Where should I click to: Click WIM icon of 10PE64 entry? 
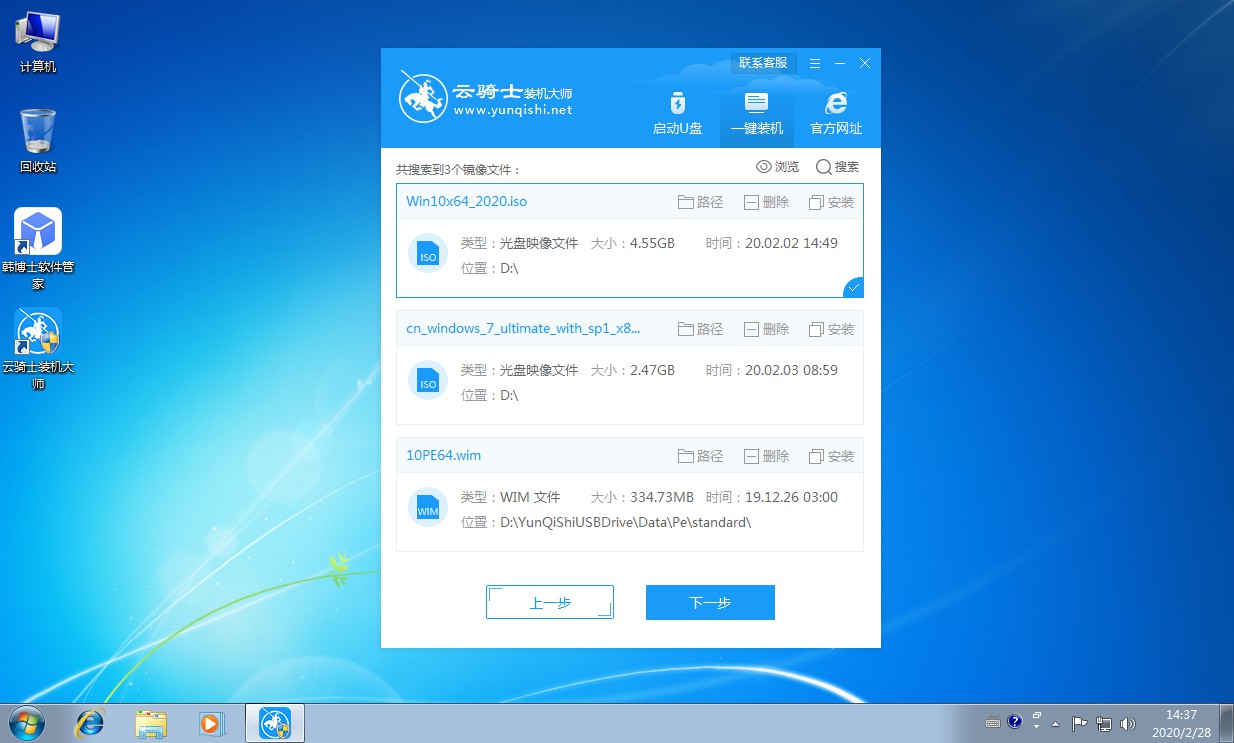click(428, 507)
